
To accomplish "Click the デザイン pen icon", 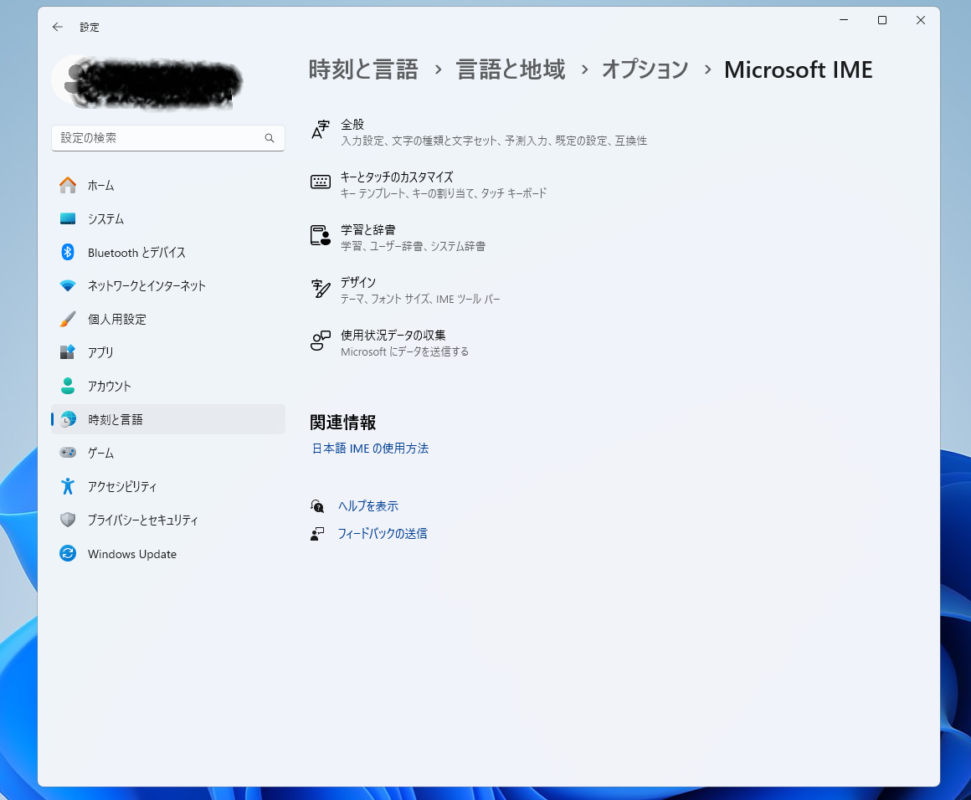I will tap(320, 289).
